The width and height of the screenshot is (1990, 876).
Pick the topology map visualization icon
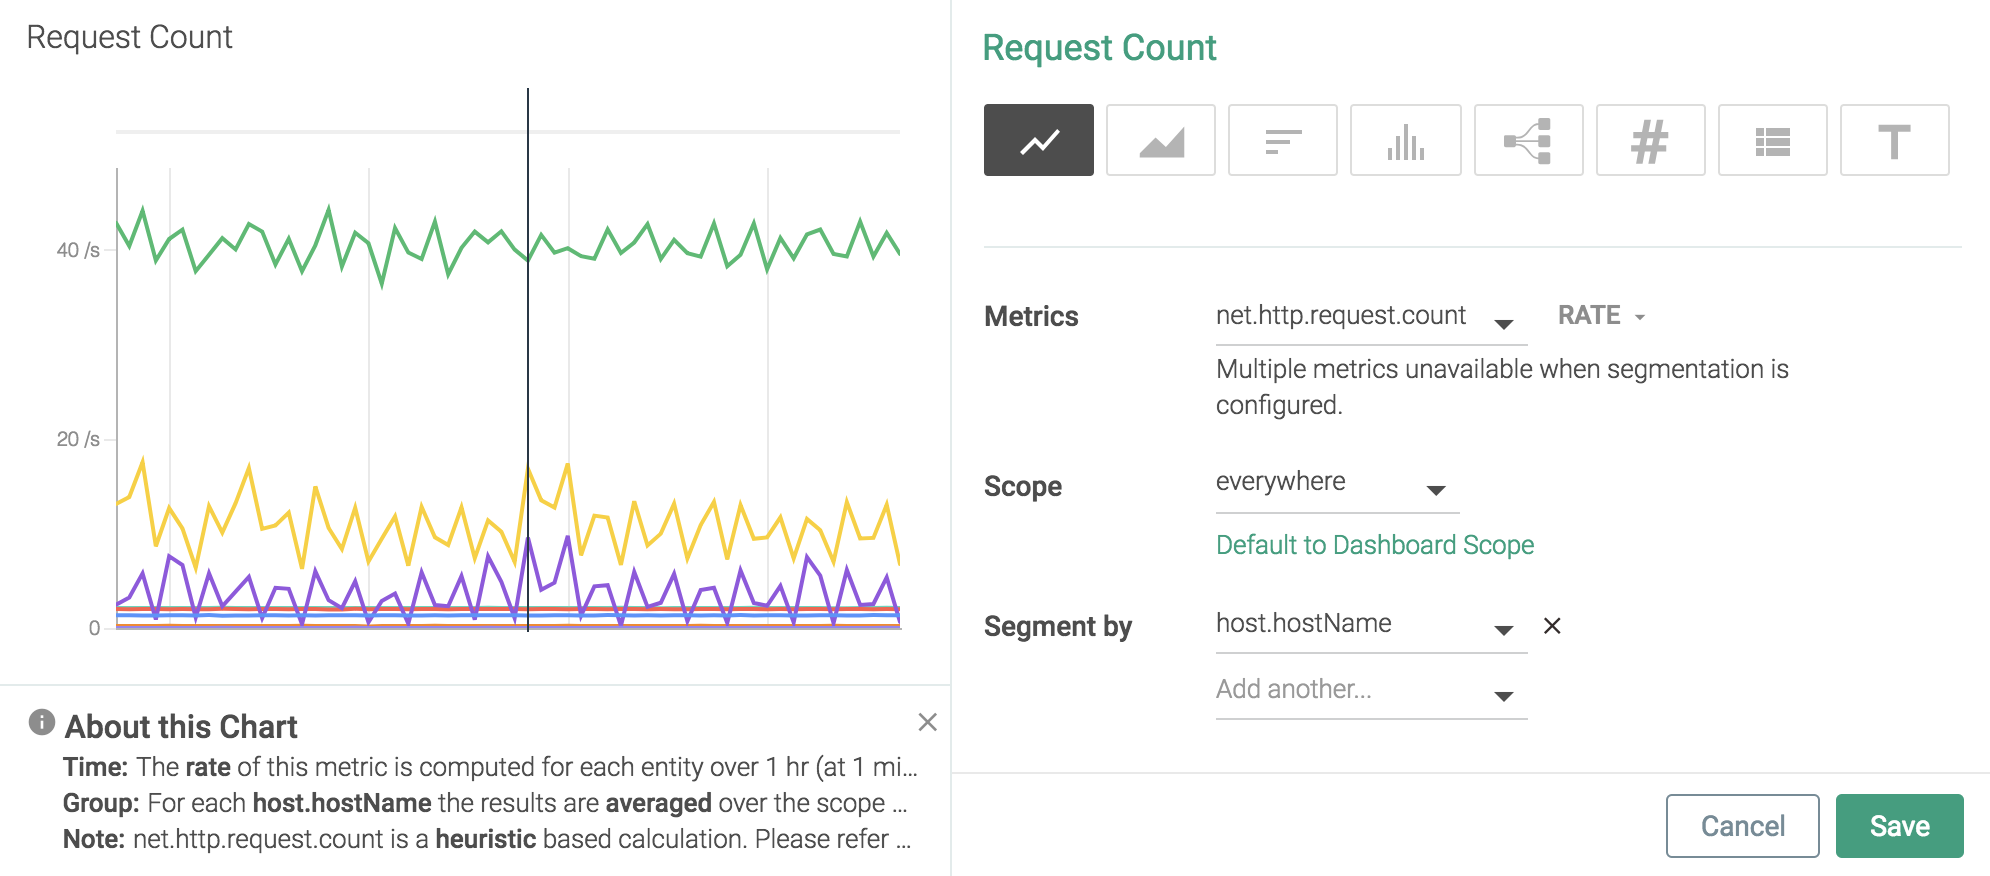[x=1529, y=140]
